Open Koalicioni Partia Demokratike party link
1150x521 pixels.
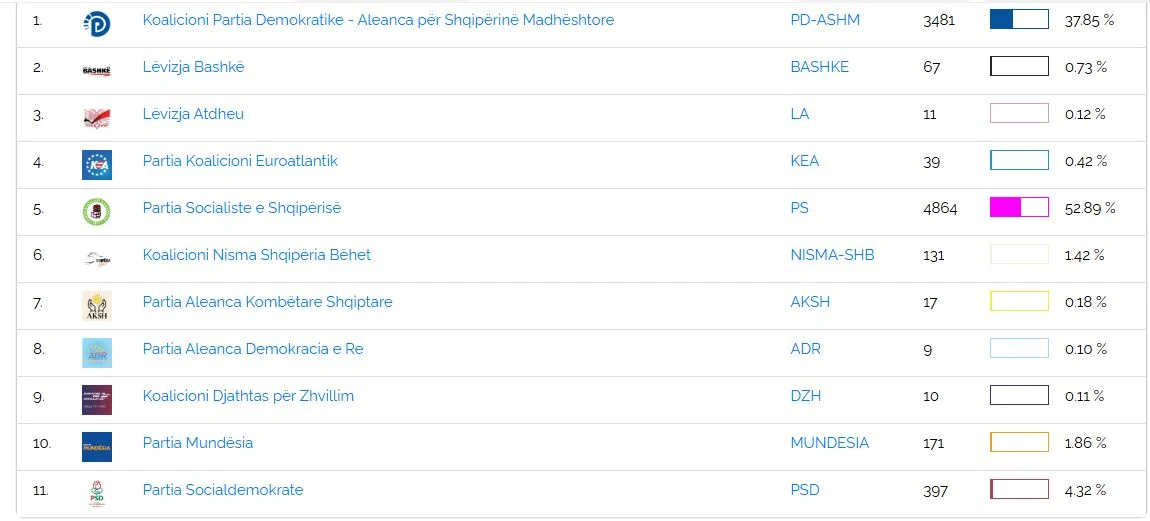pyautogui.click(x=378, y=20)
